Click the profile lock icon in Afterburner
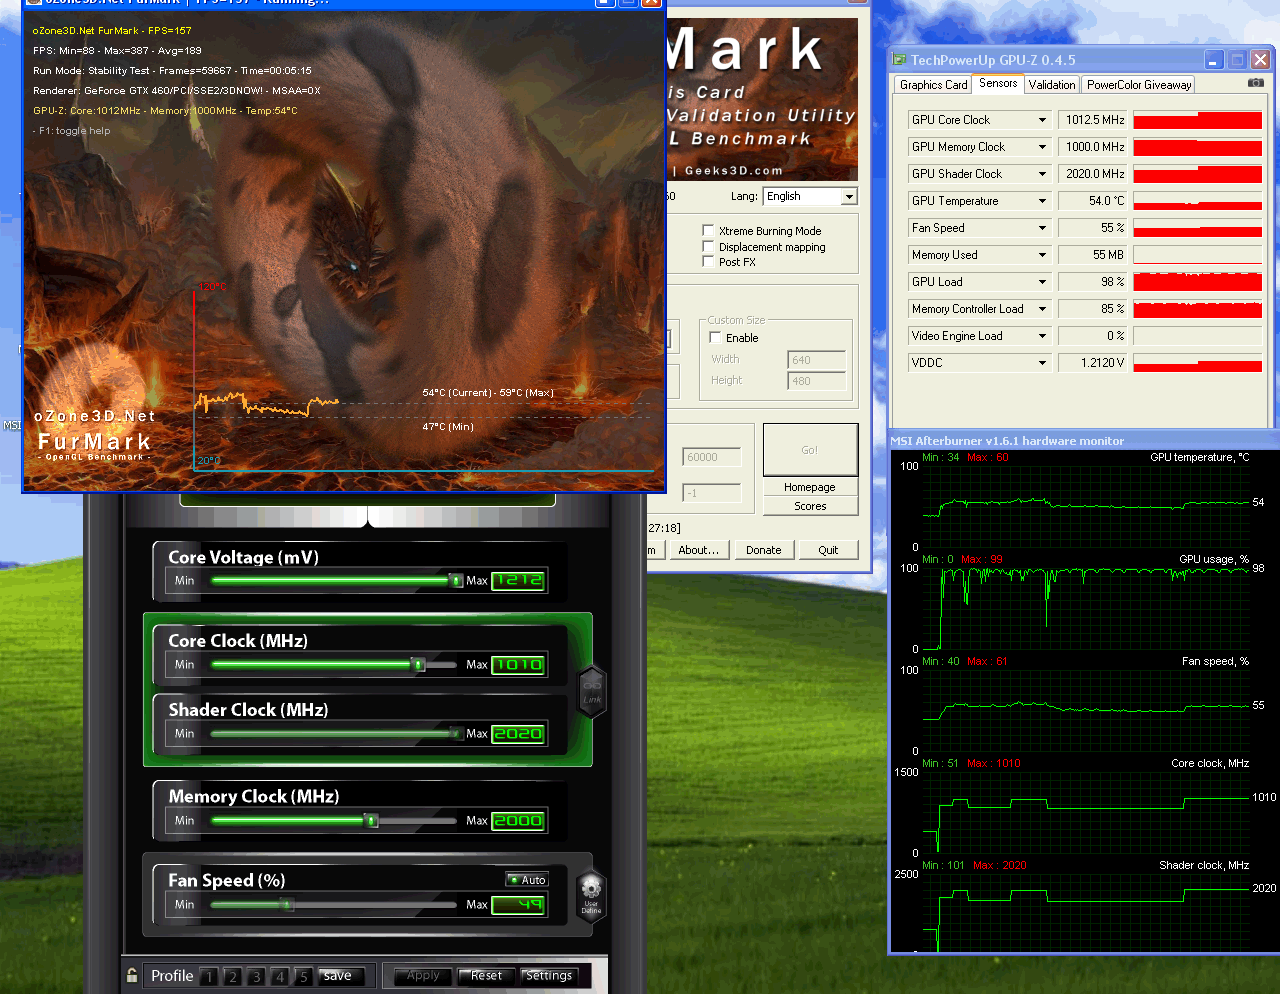 pos(132,975)
